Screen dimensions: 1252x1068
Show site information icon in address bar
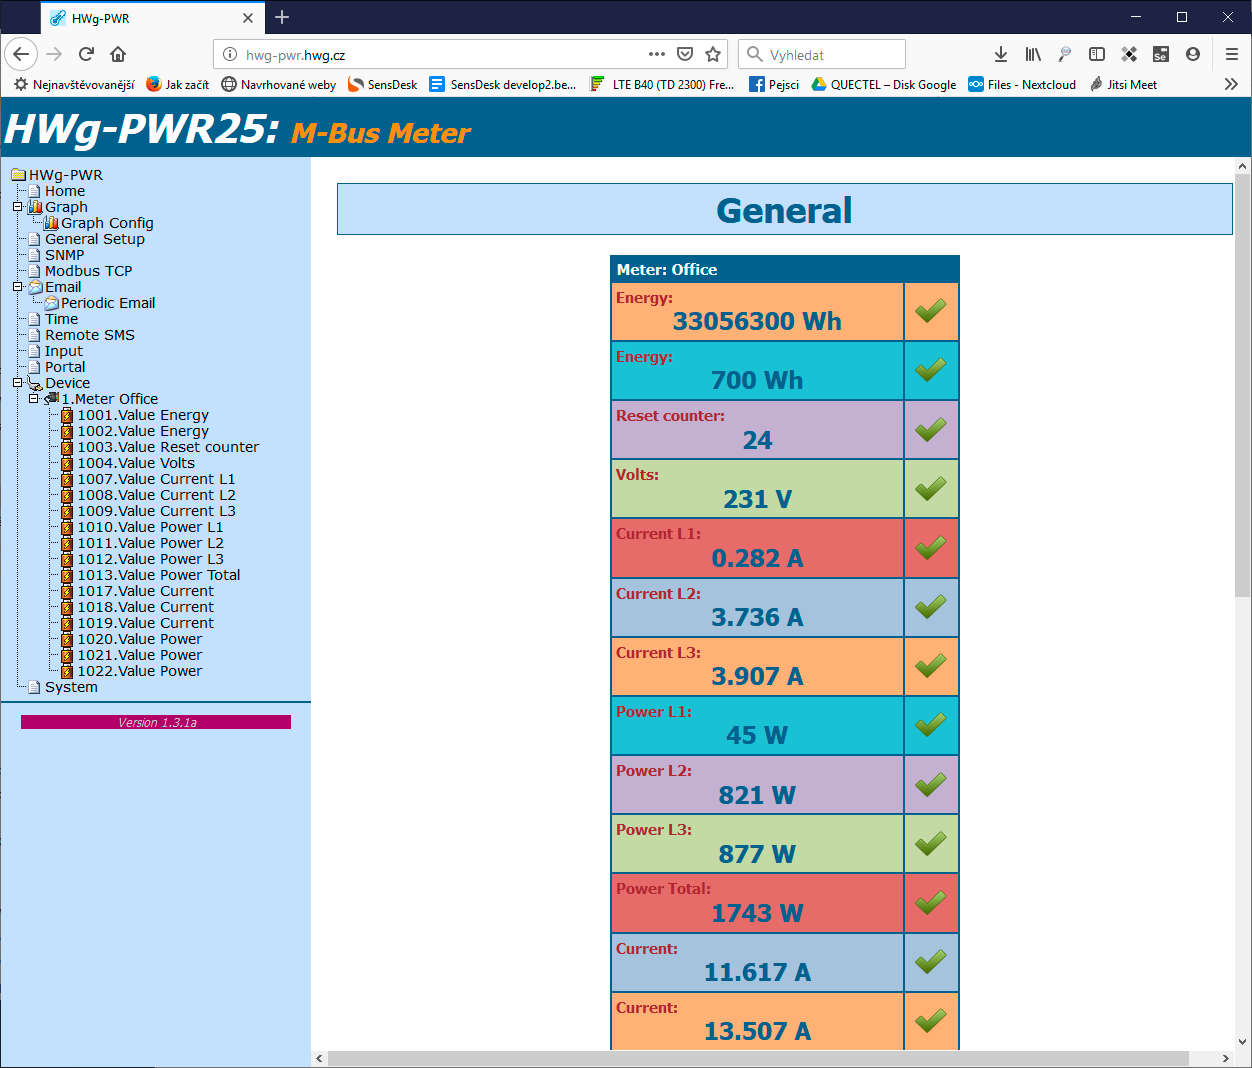click(229, 55)
